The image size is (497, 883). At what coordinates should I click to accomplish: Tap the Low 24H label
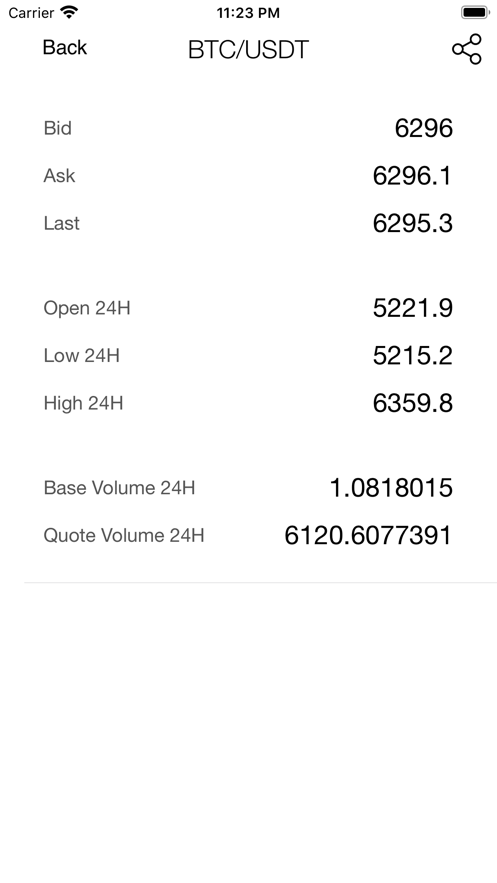[82, 356]
